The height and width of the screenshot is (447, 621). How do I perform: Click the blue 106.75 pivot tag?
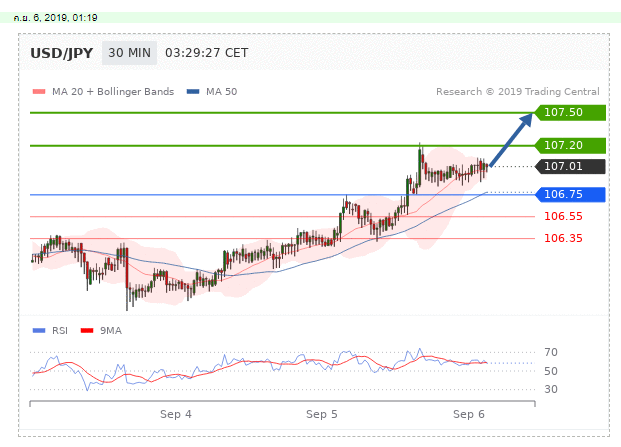pyautogui.click(x=571, y=194)
